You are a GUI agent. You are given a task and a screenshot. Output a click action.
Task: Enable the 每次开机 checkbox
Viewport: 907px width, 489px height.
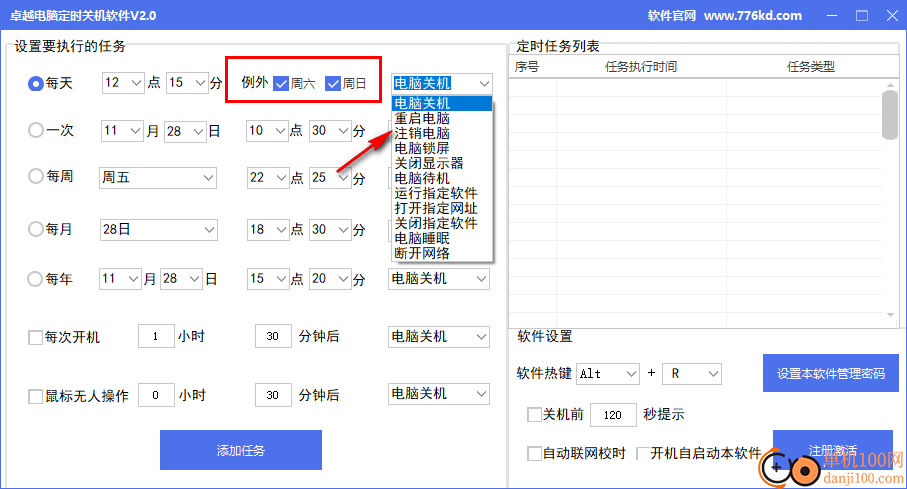[x=35, y=337]
